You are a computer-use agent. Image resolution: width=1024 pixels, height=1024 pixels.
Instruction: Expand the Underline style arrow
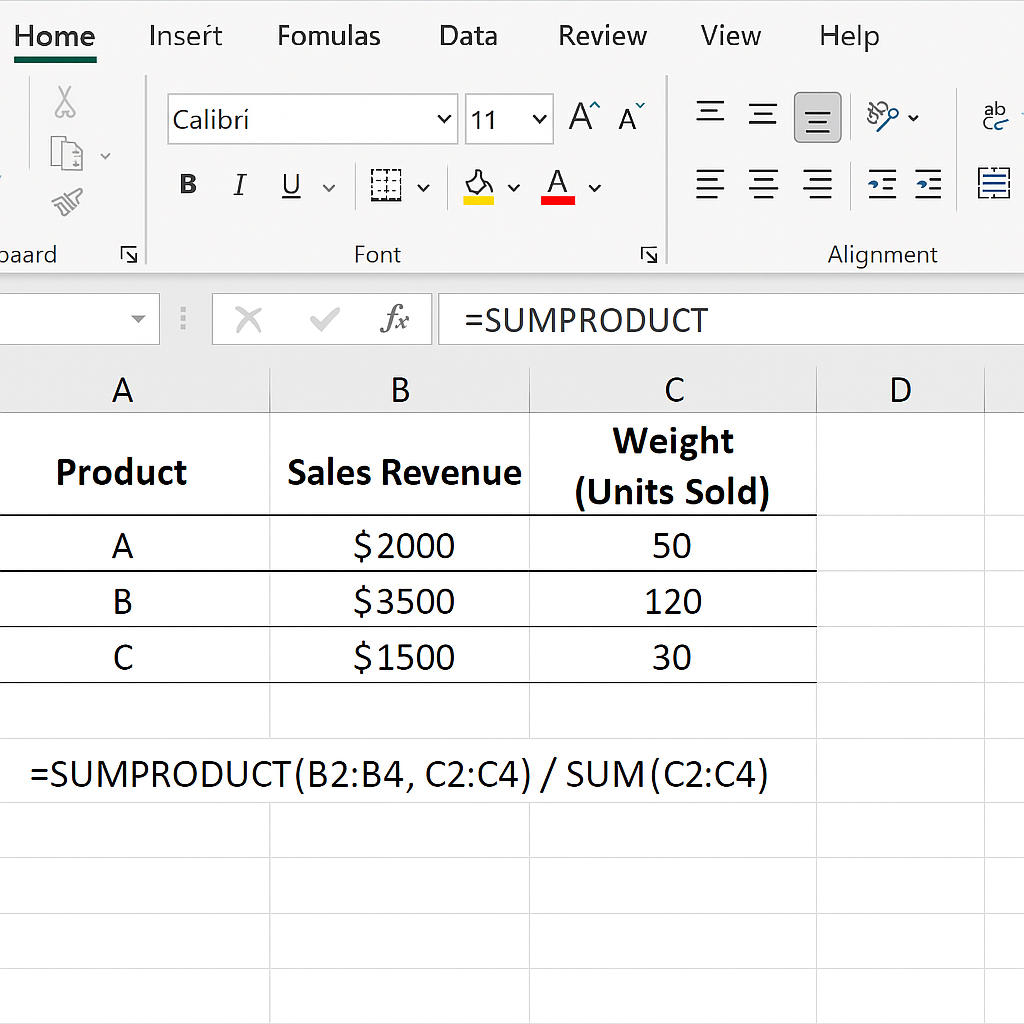point(329,189)
